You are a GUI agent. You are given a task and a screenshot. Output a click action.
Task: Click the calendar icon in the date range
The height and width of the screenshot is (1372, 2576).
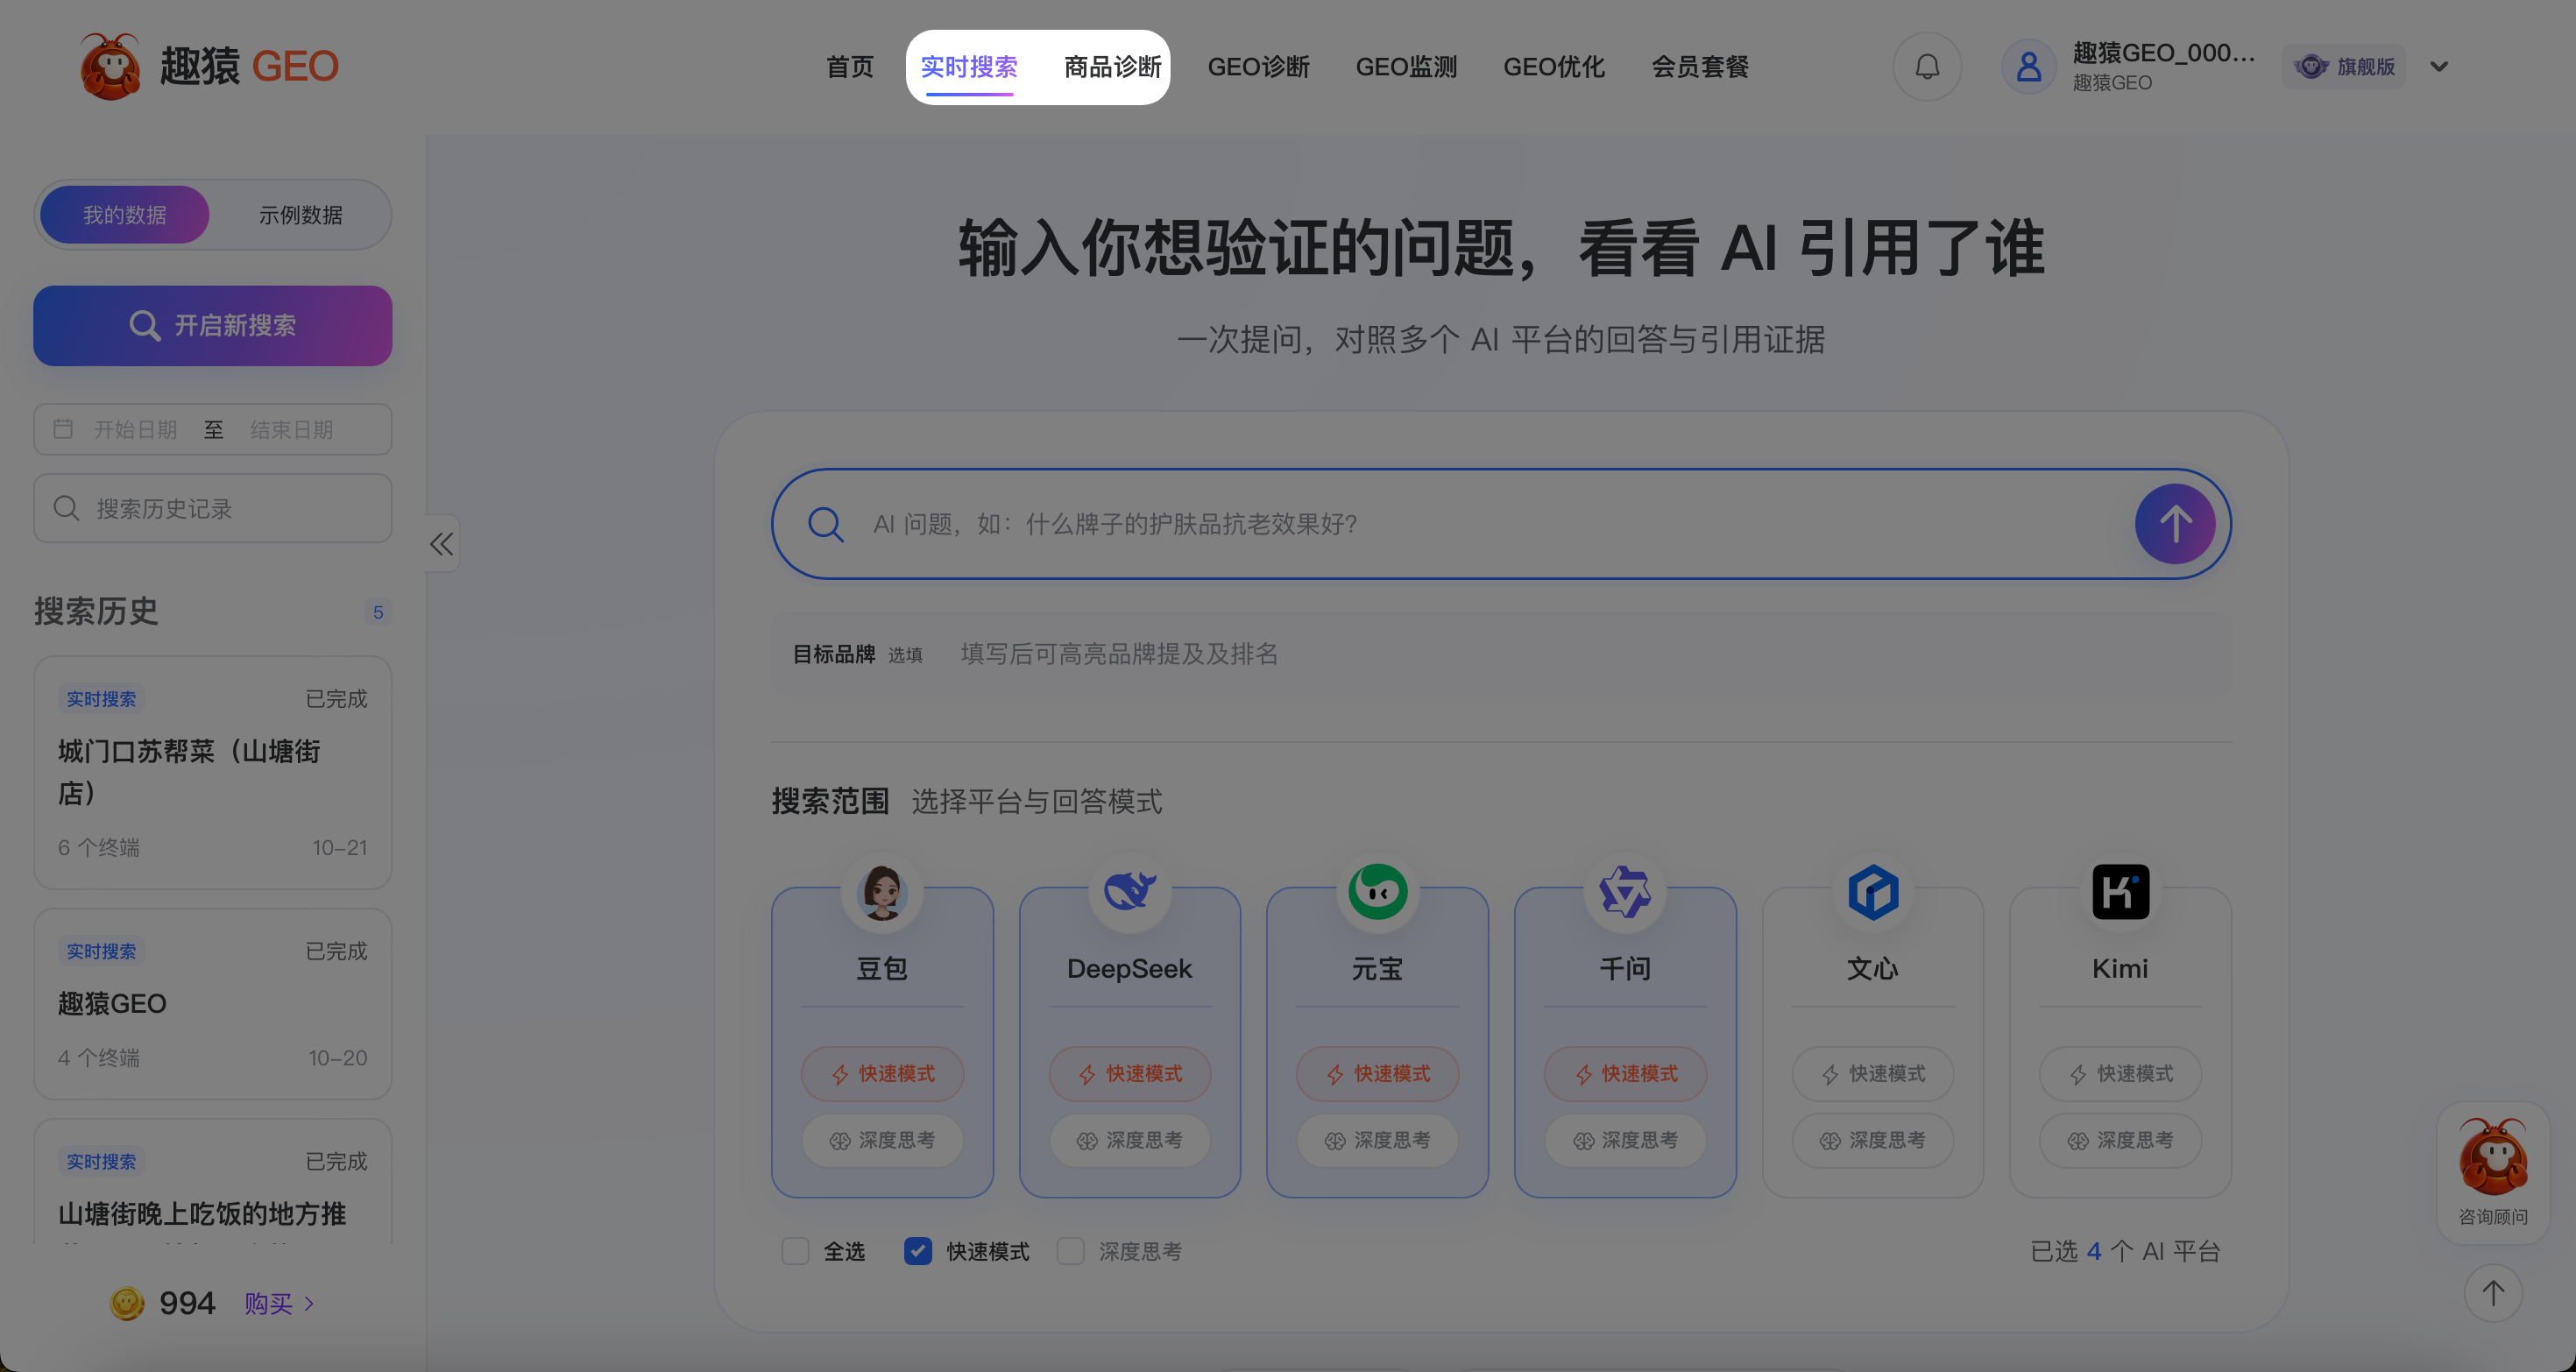click(x=63, y=429)
